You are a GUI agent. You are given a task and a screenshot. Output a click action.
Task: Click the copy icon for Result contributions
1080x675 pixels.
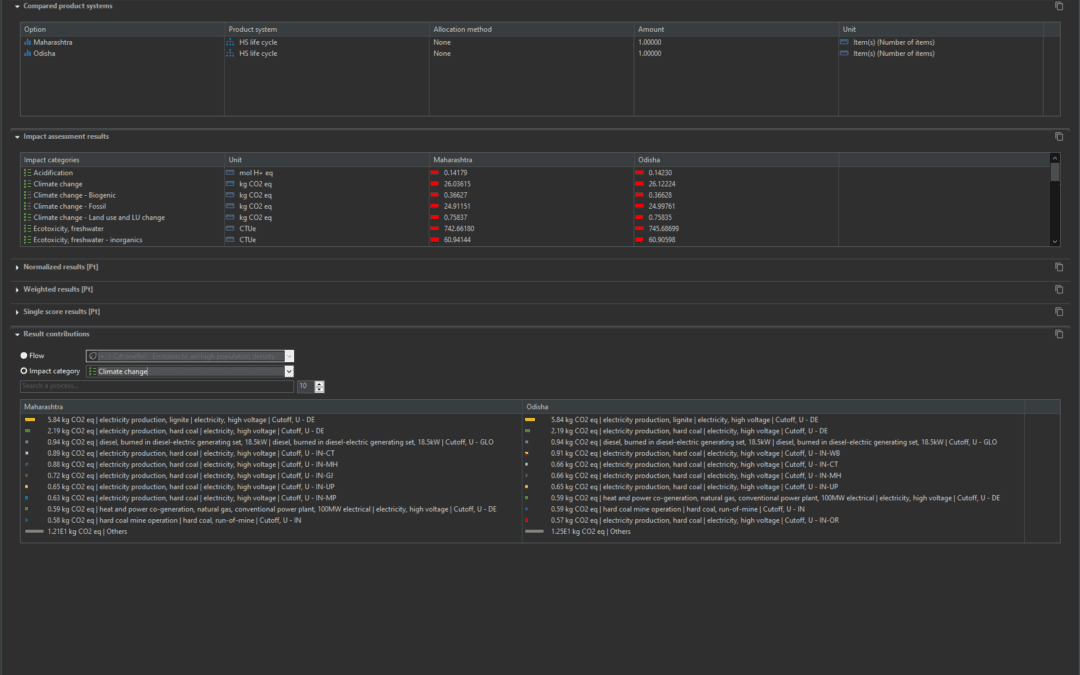pos(1059,334)
